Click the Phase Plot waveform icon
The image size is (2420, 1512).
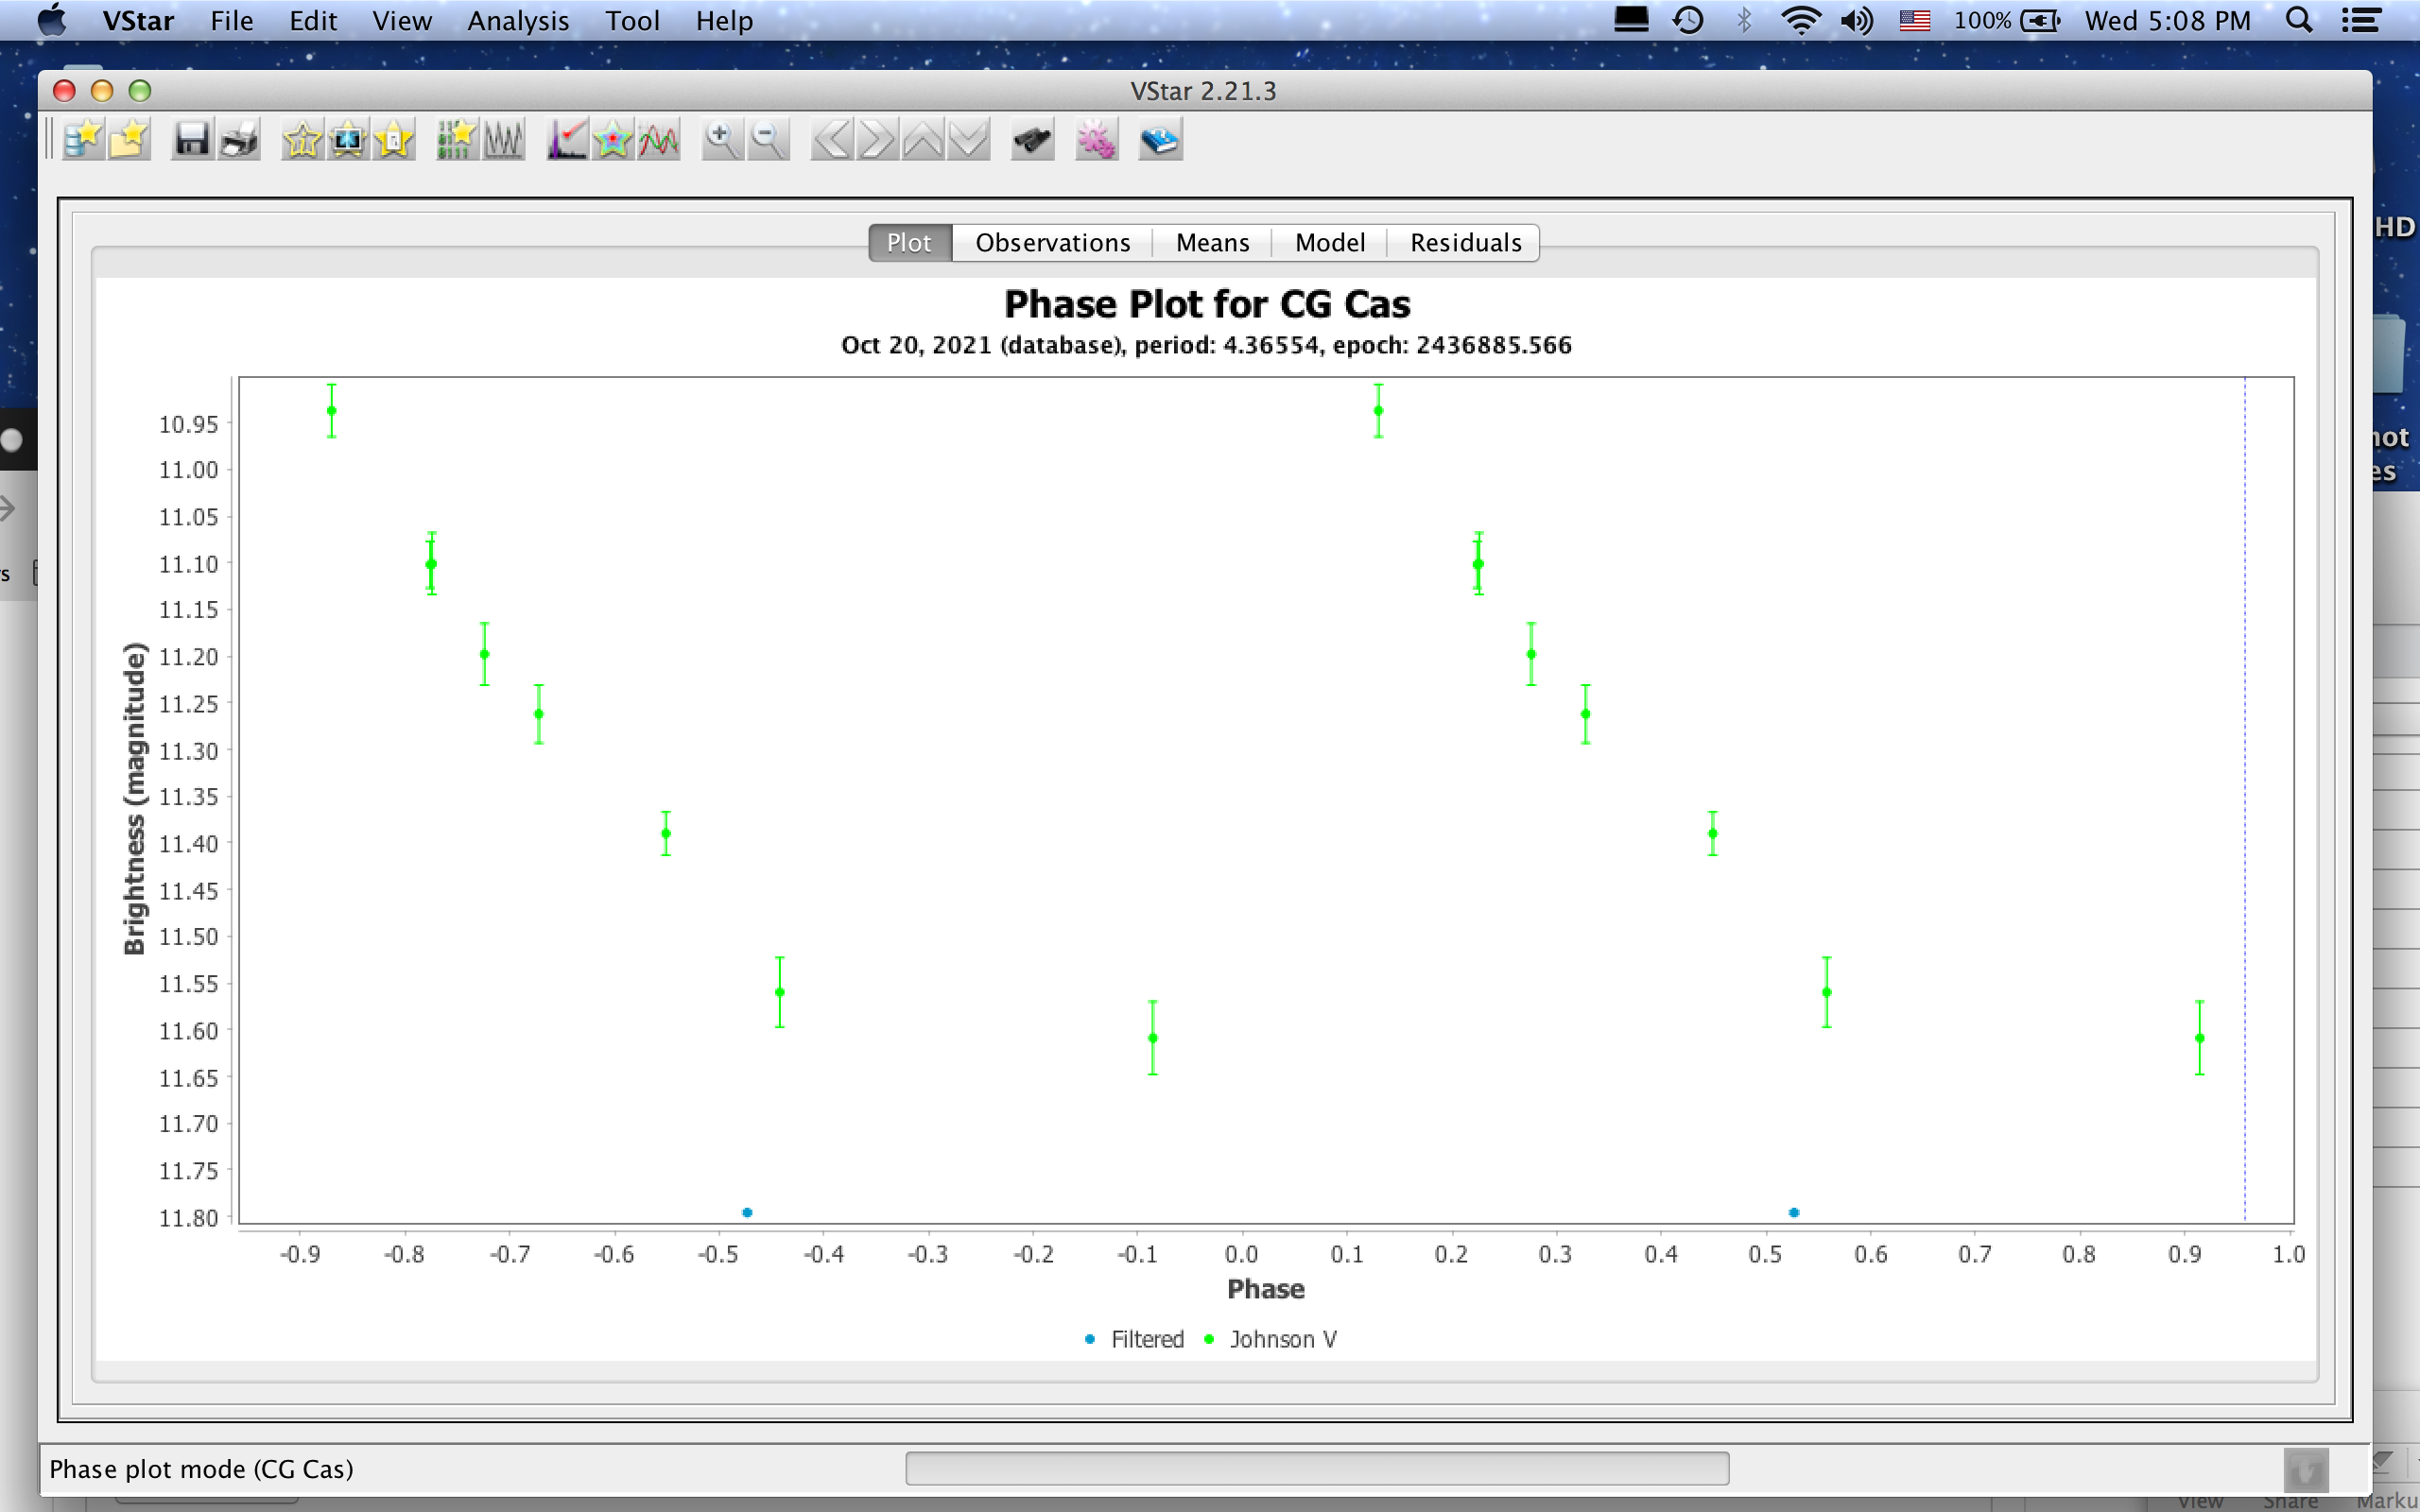pos(504,140)
